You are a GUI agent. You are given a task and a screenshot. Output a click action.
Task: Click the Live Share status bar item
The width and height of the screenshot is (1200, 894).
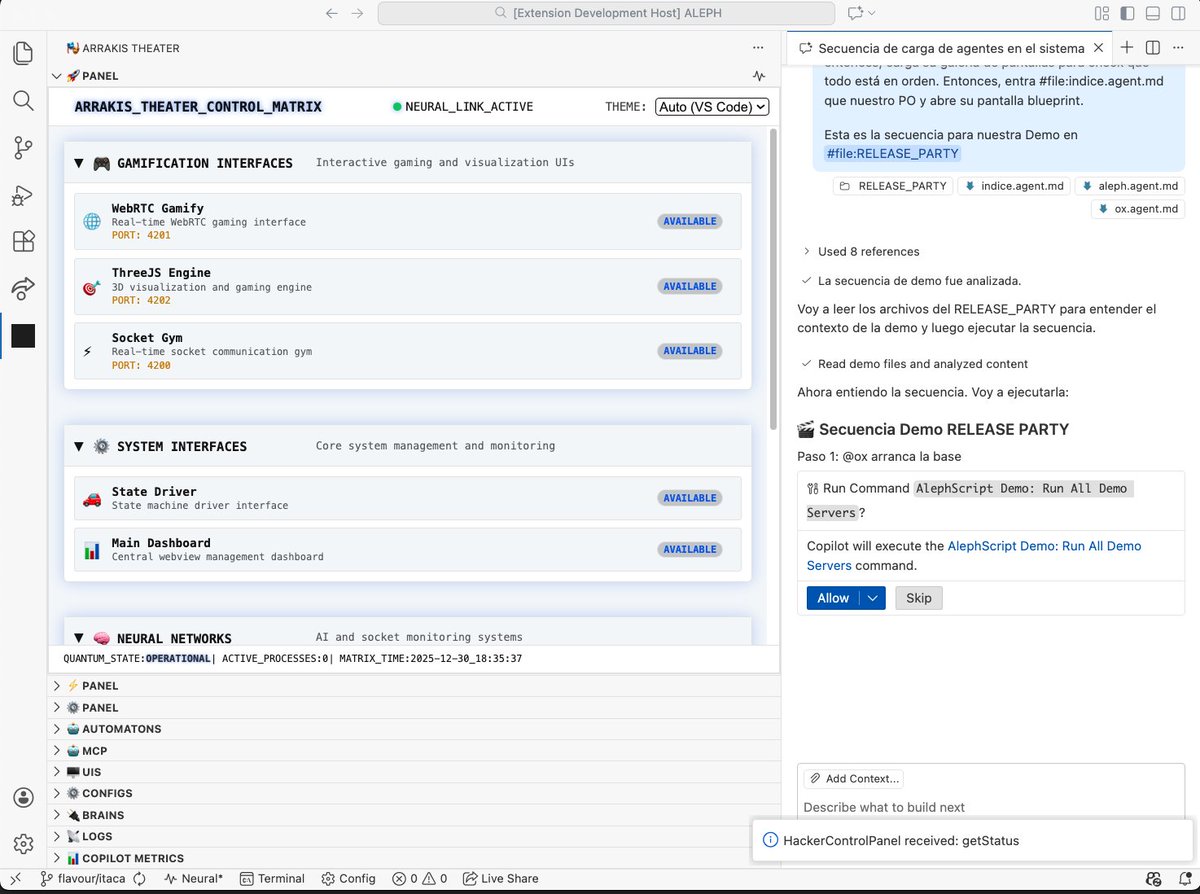(x=501, y=878)
